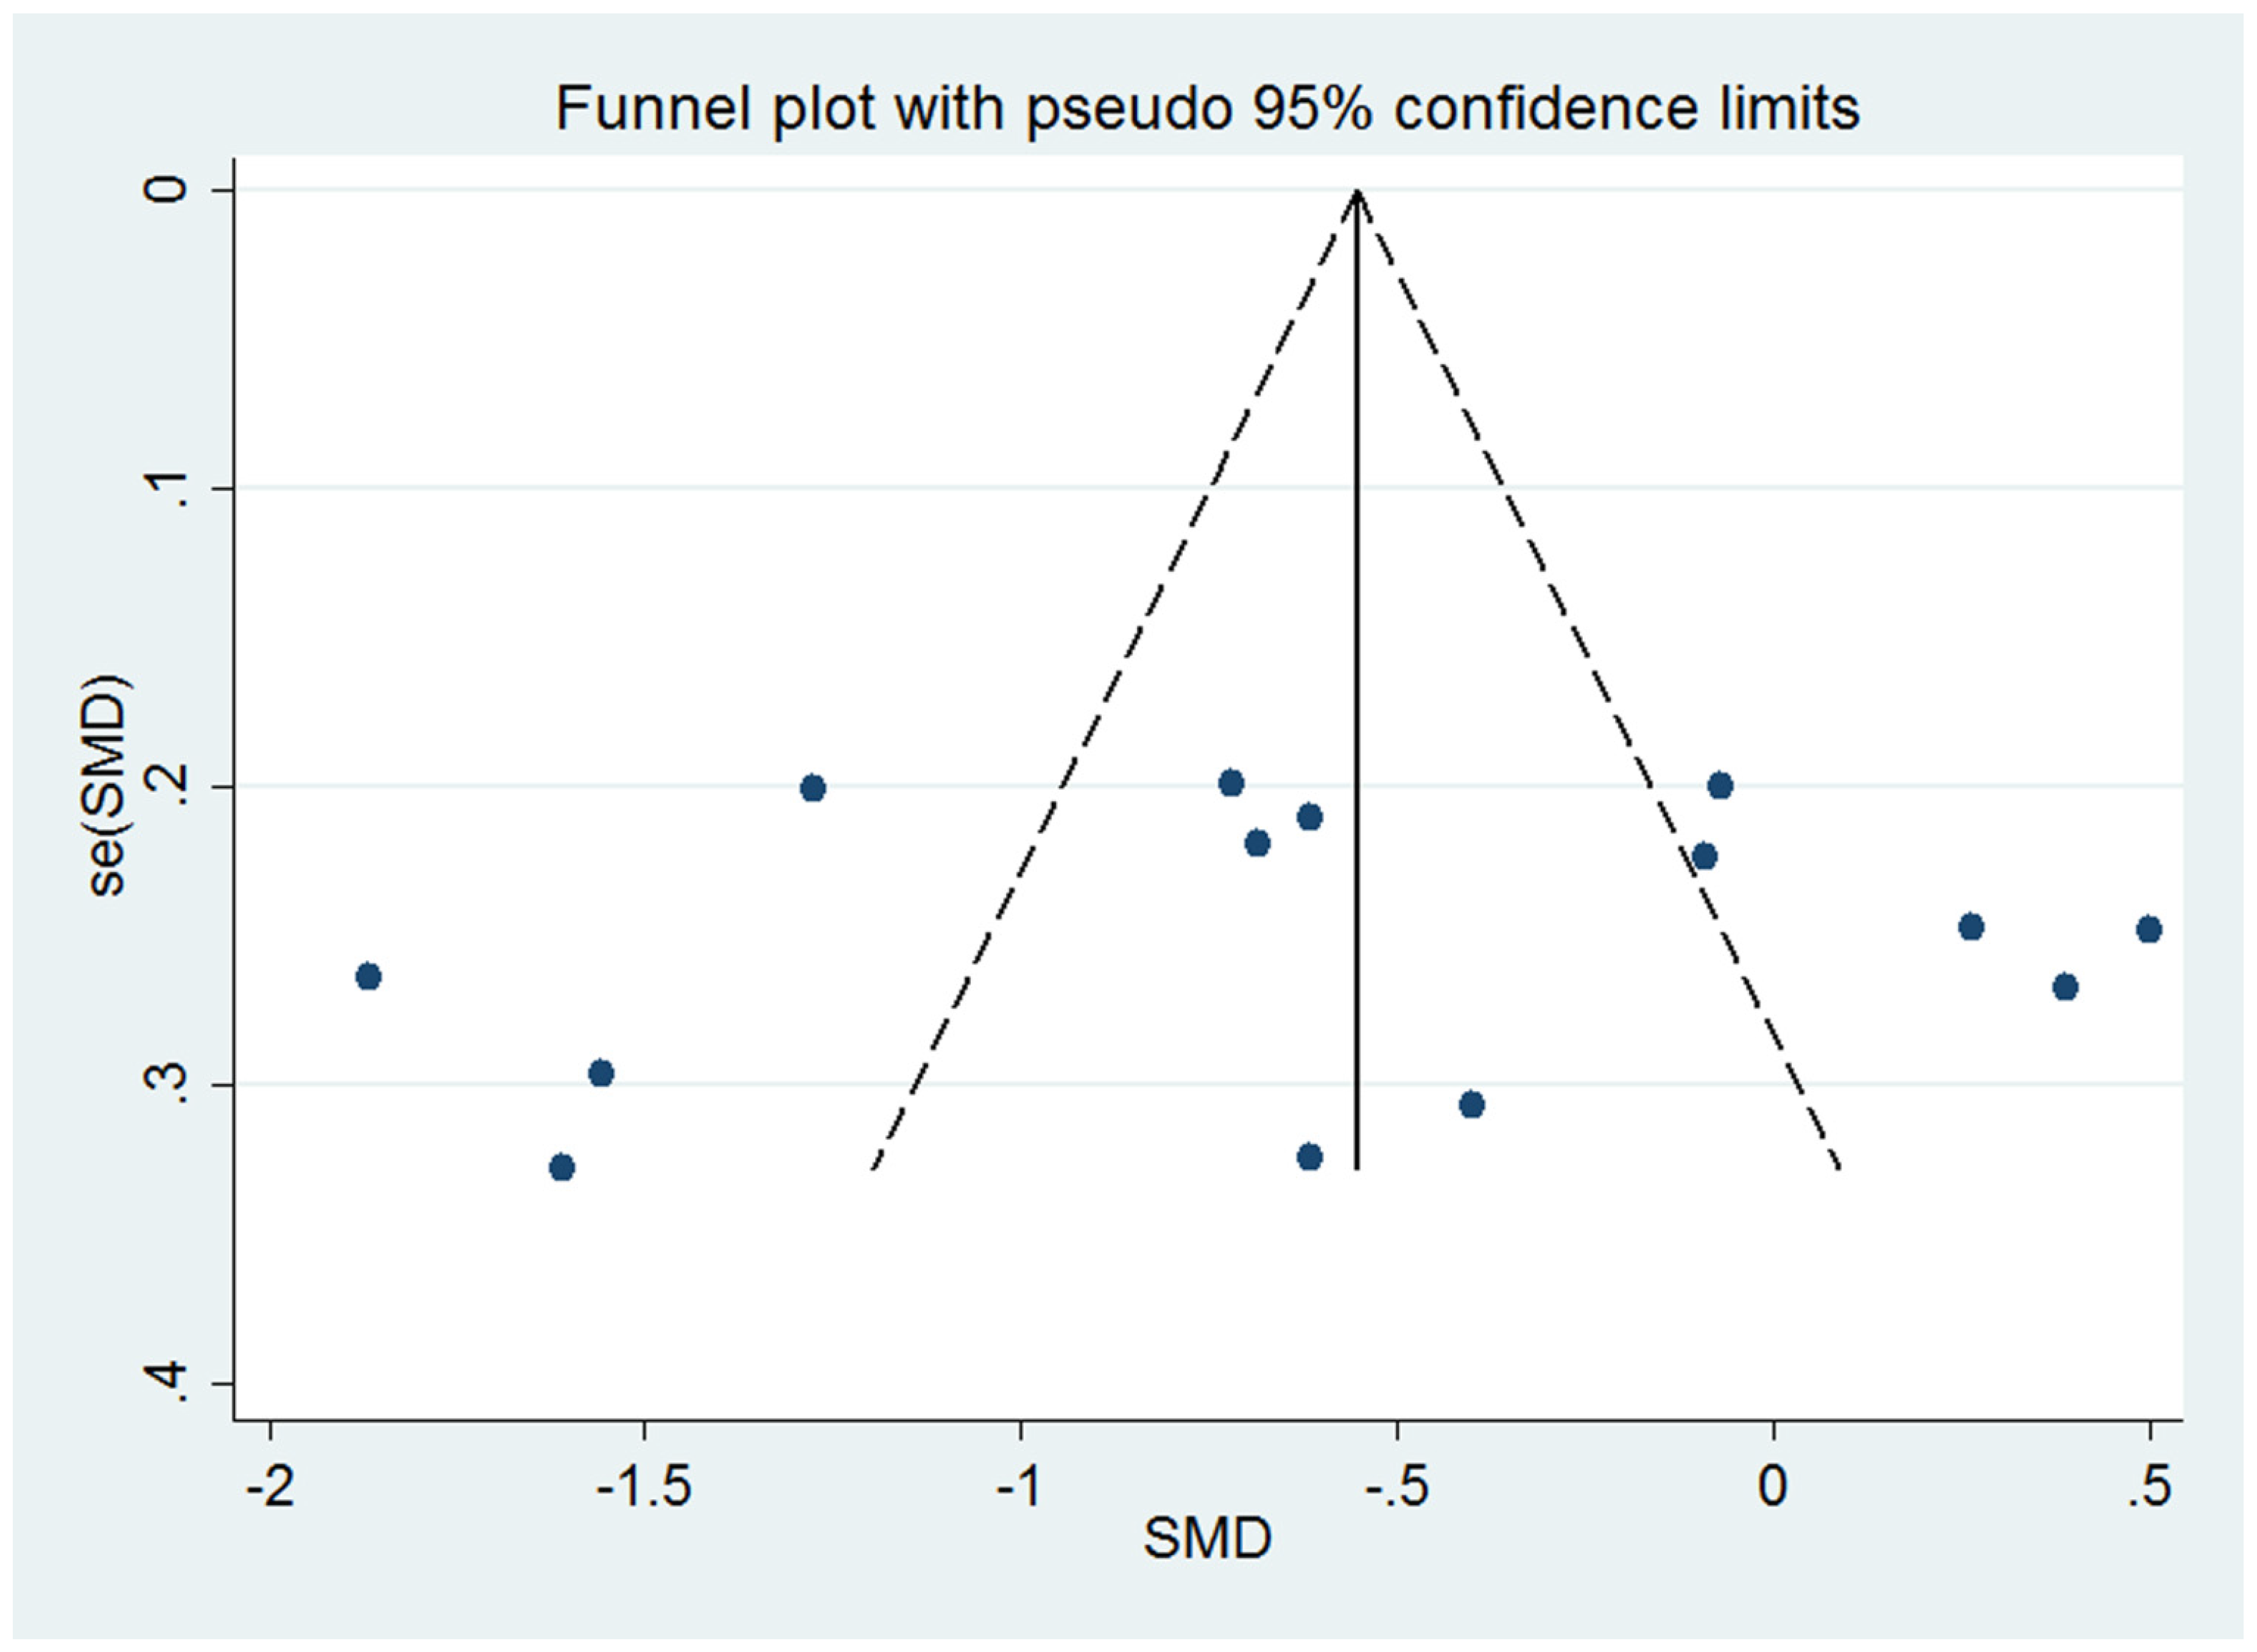Viewport: 2257px width, 1652px height.
Task: Select the "-.5" tick label on x-axis
Action: pos(1396,1488)
